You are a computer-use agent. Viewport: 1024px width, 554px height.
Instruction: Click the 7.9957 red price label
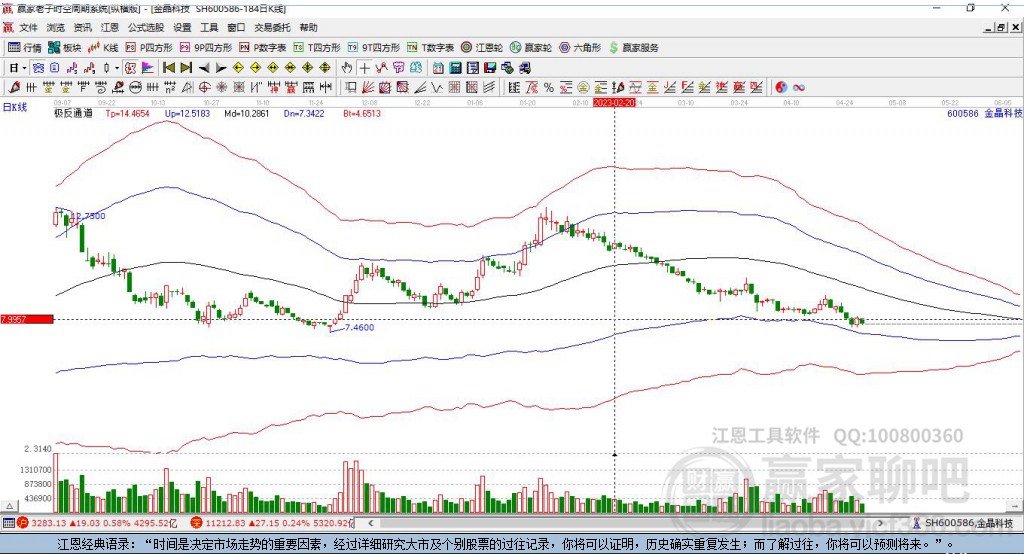tap(26, 319)
